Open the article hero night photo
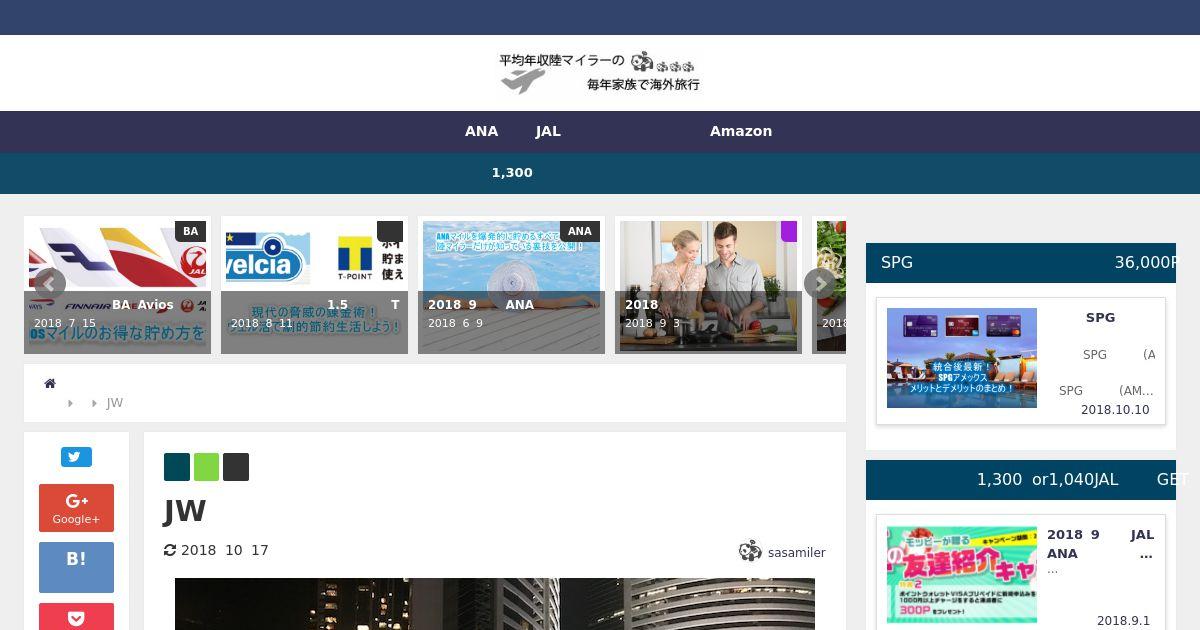1200x630 pixels. 495,604
